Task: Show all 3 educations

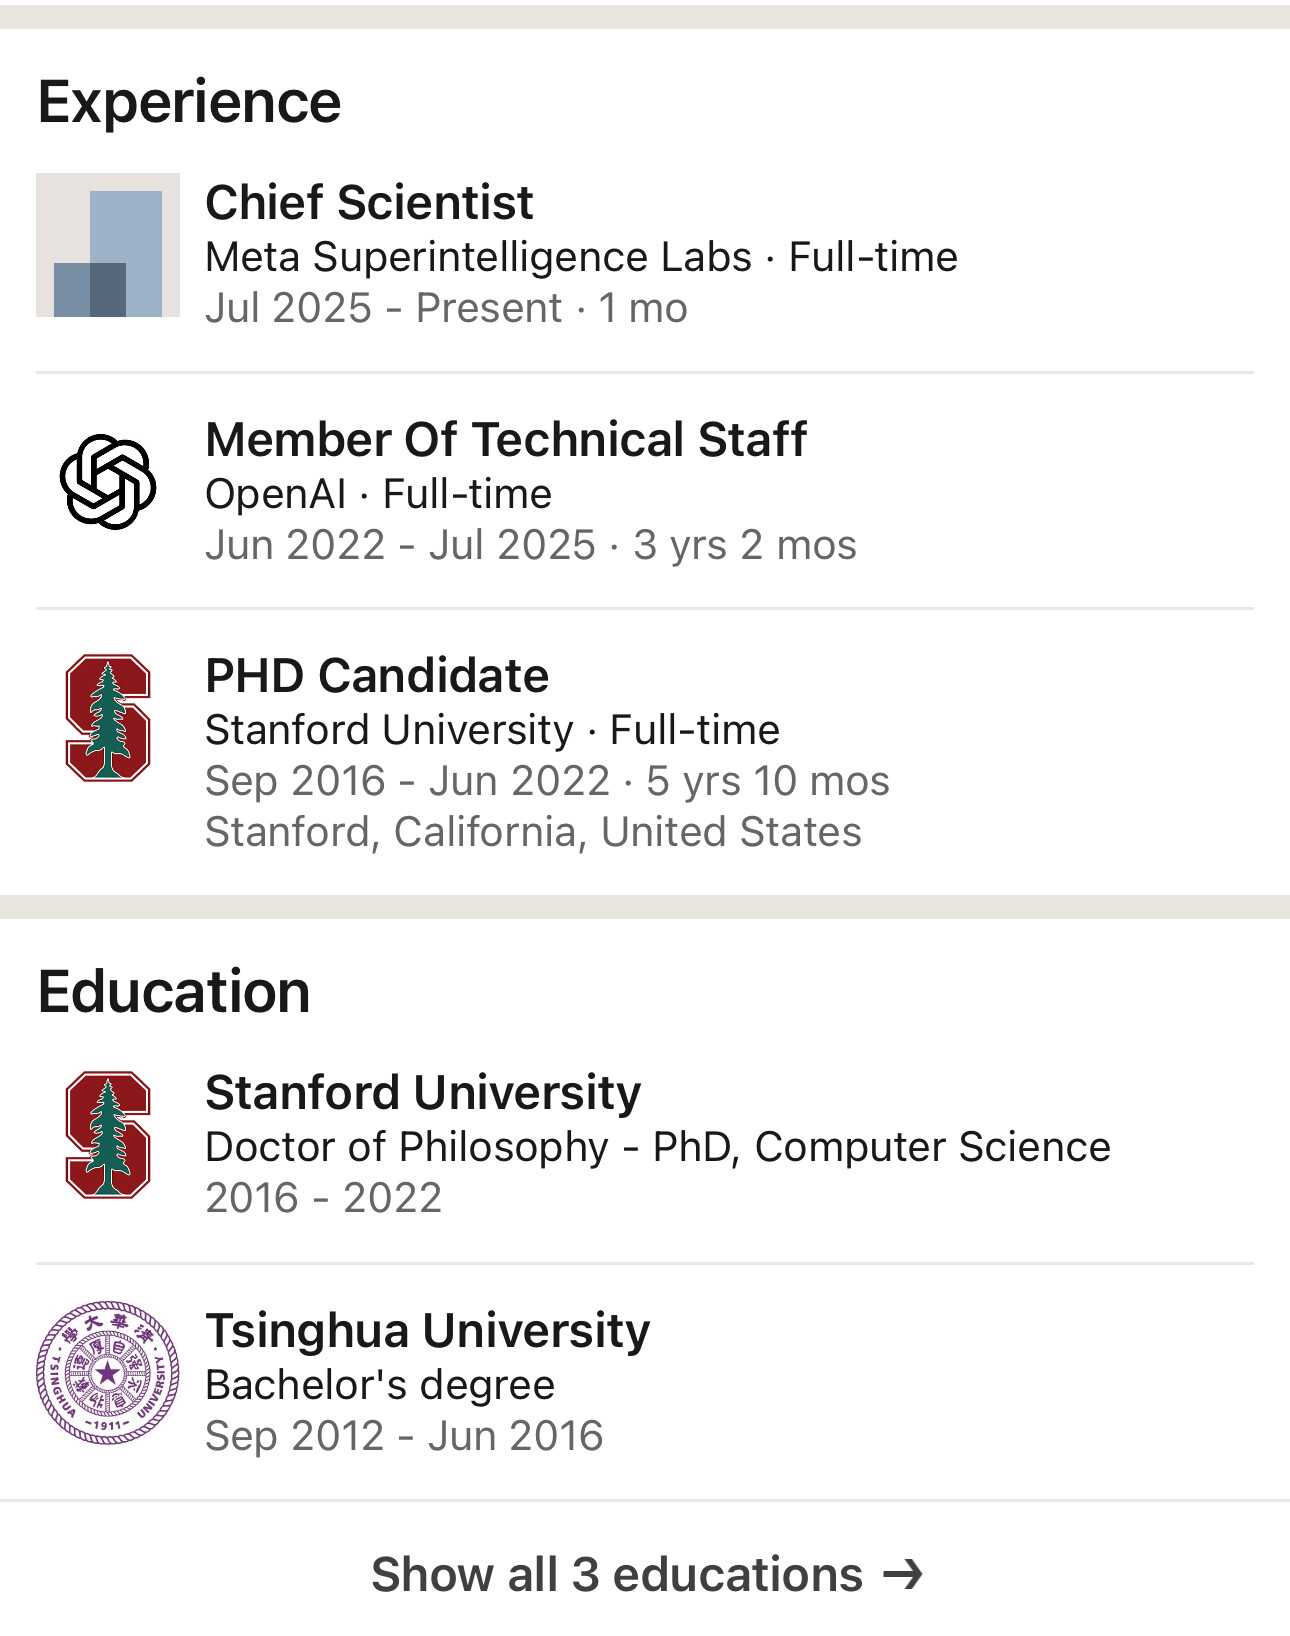Action: tap(645, 1575)
